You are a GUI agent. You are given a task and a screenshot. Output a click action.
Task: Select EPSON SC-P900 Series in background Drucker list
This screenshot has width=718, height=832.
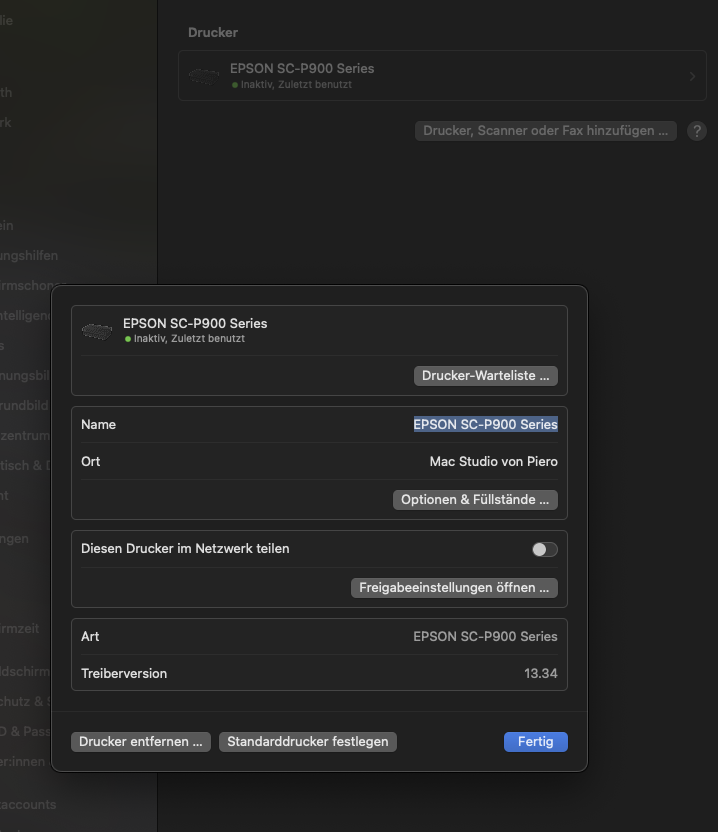tap(442, 76)
